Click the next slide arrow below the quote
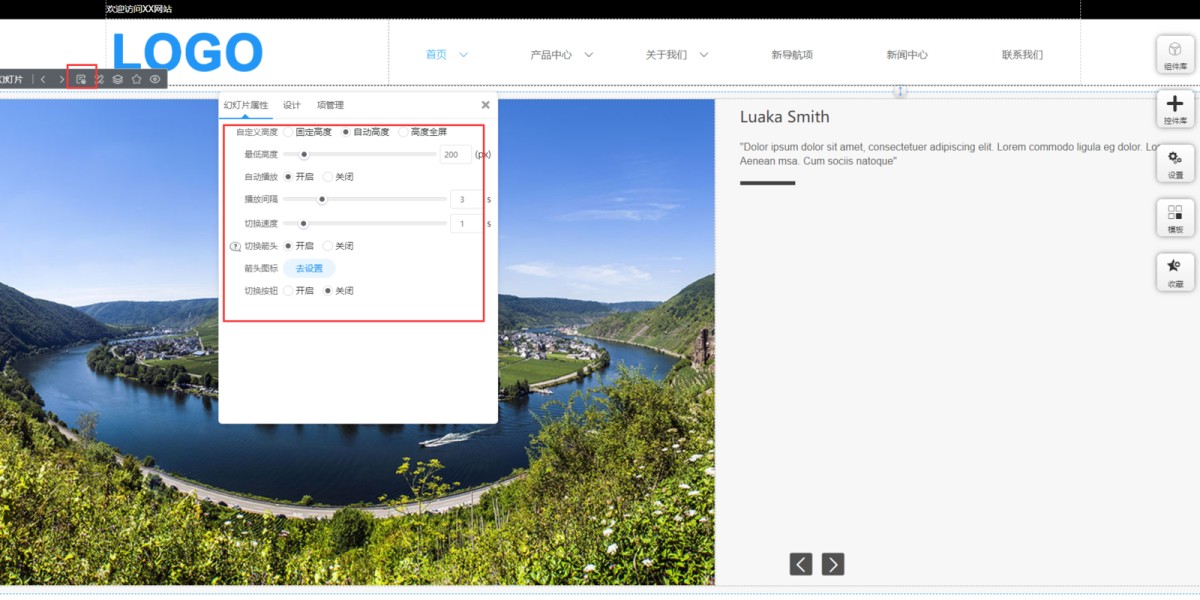1200x600 pixels. (x=833, y=564)
